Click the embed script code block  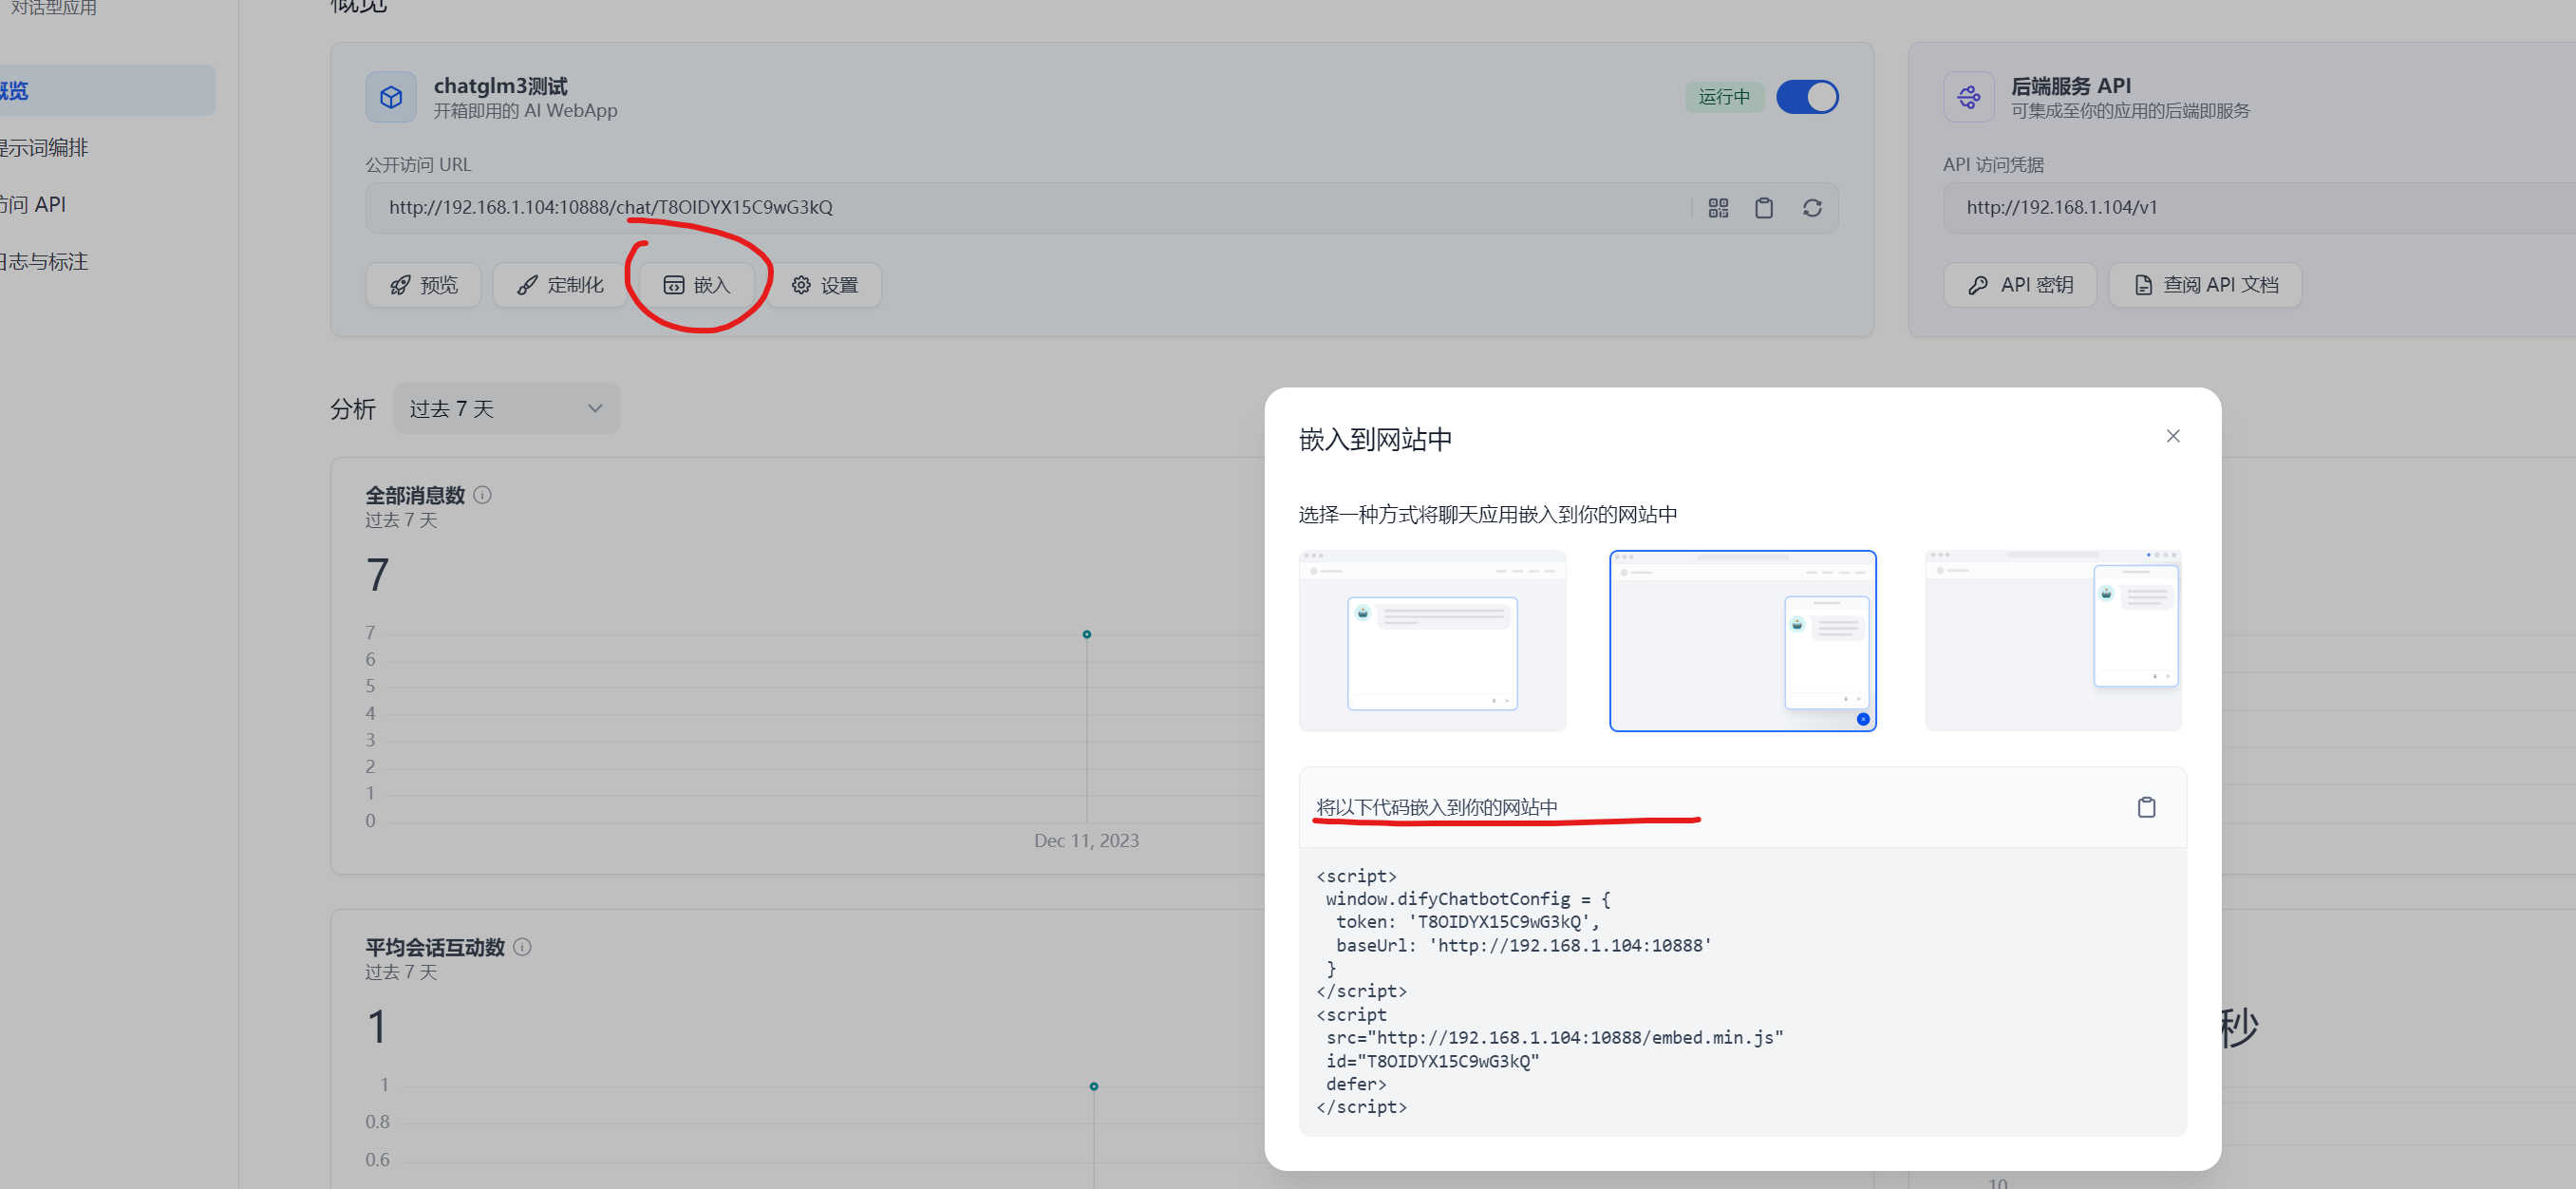[x=1742, y=992]
